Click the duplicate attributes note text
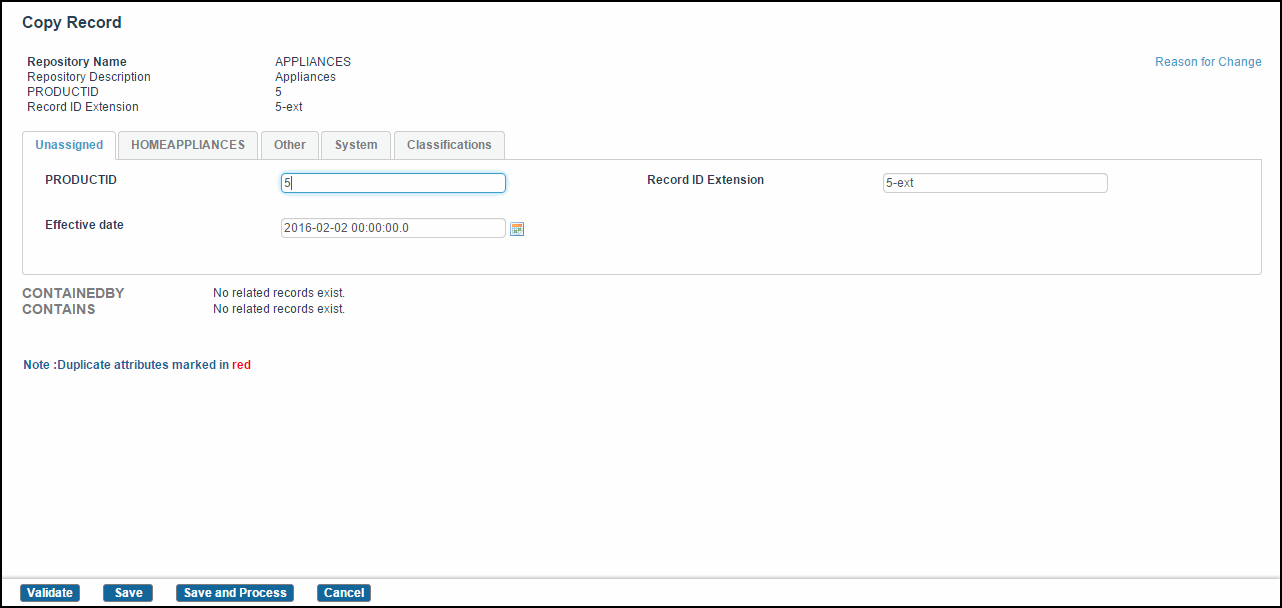Image resolution: width=1282 pixels, height=608 pixels. [x=137, y=365]
